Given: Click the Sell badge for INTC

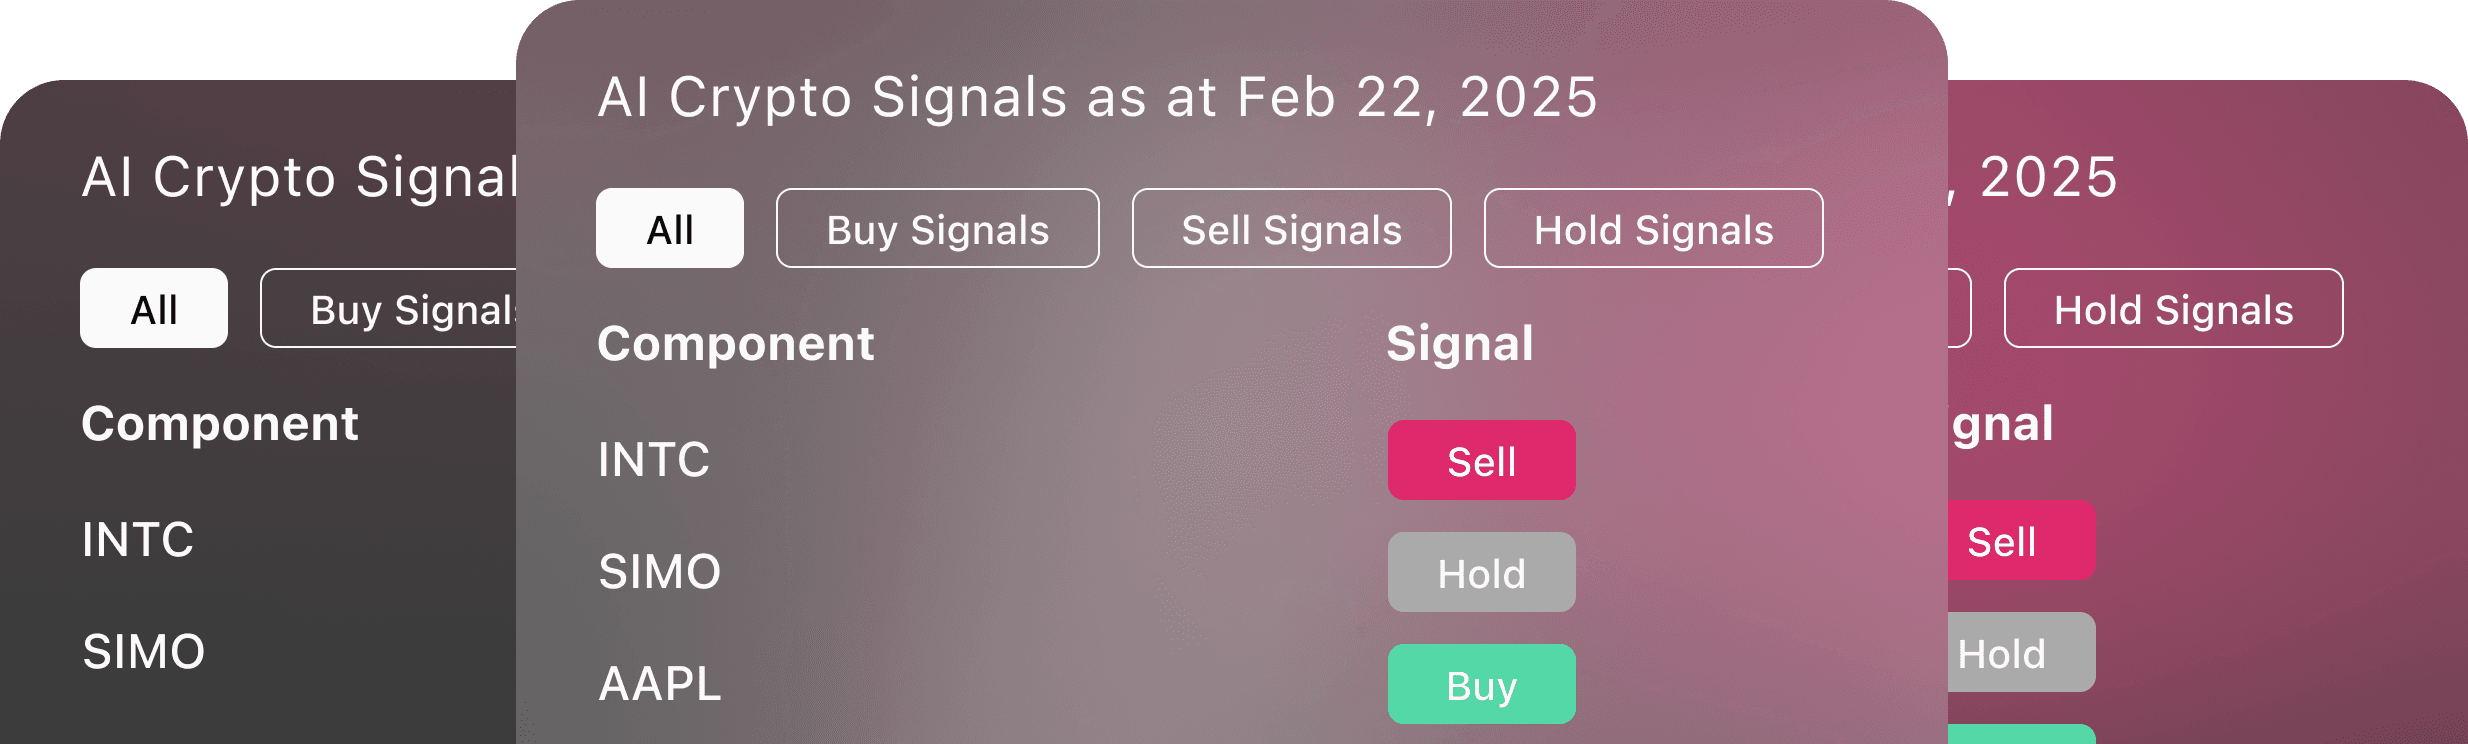Looking at the screenshot, I should click(1482, 460).
